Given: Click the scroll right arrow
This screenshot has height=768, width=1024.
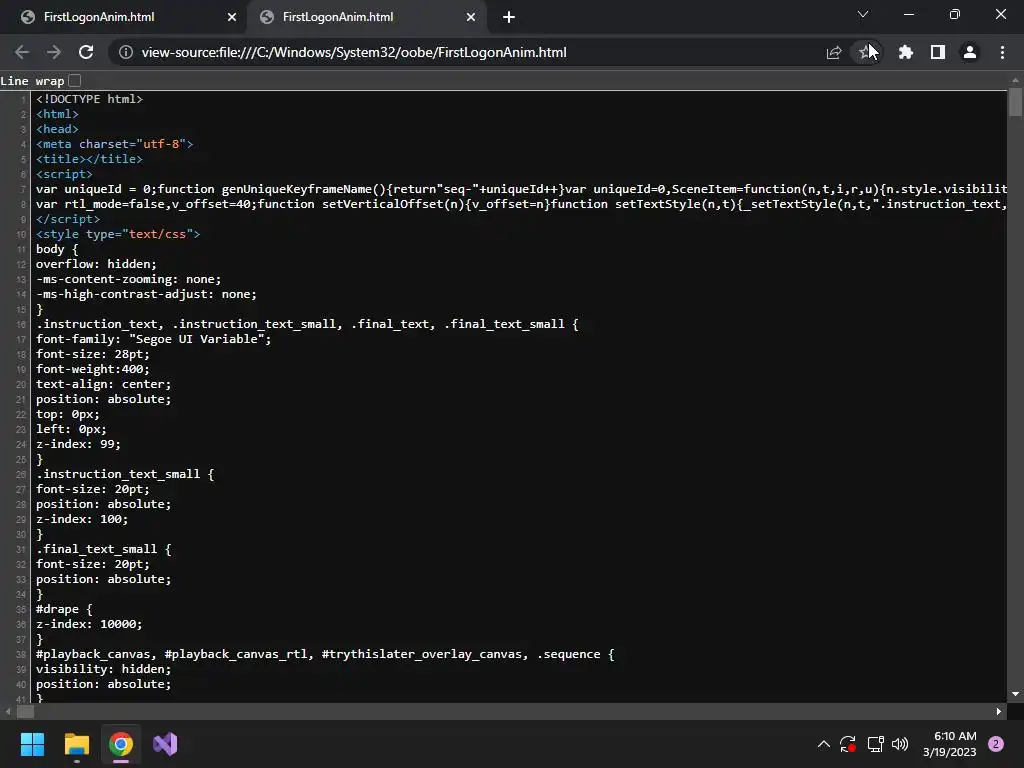Looking at the screenshot, I should [x=999, y=712].
